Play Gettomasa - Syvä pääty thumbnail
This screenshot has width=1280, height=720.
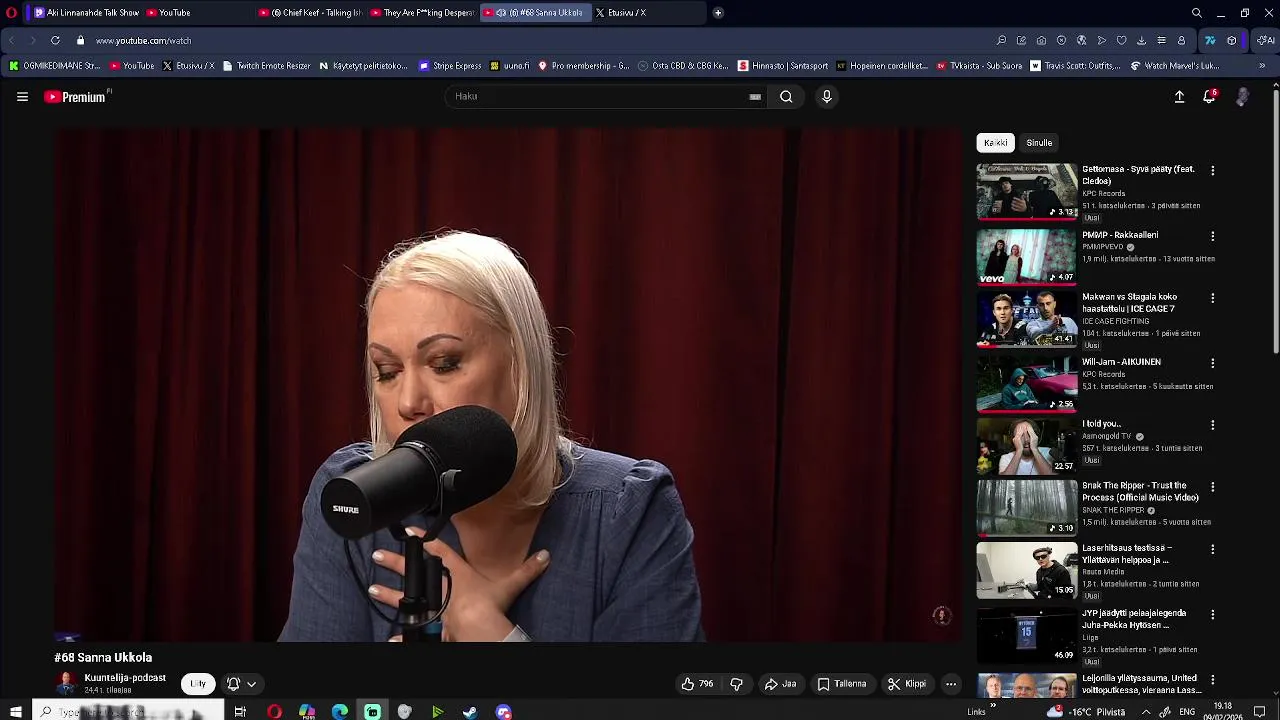coord(1027,192)
